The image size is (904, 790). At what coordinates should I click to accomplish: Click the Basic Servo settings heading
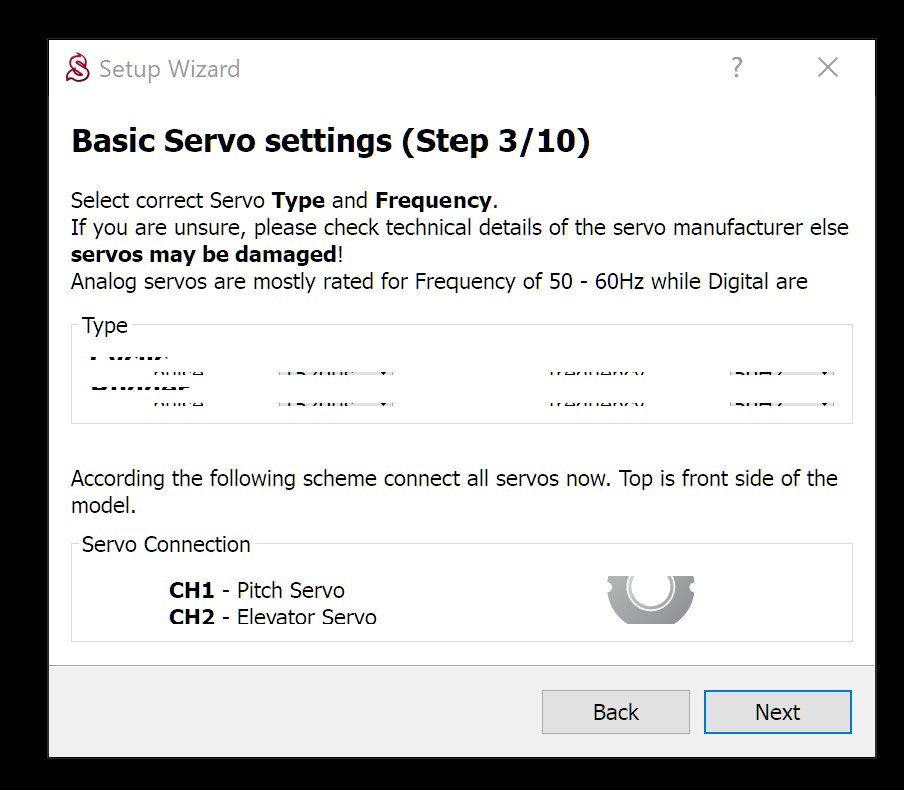pyautogui.click(x=330, y=141)
